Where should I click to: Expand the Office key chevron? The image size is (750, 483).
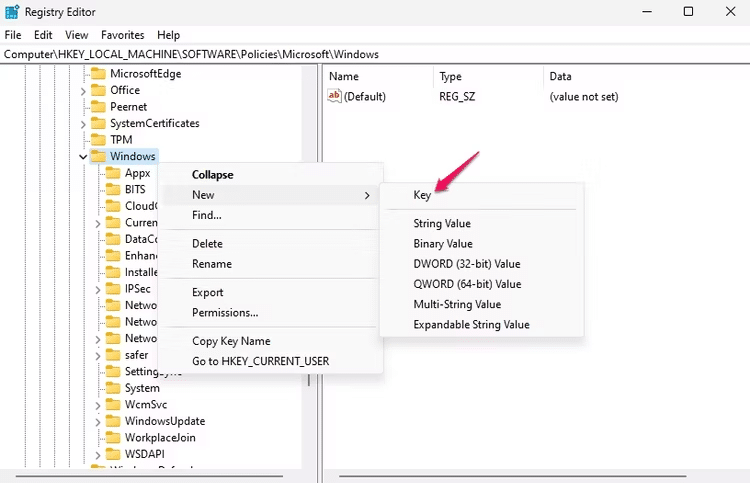[x=83, y=91]
